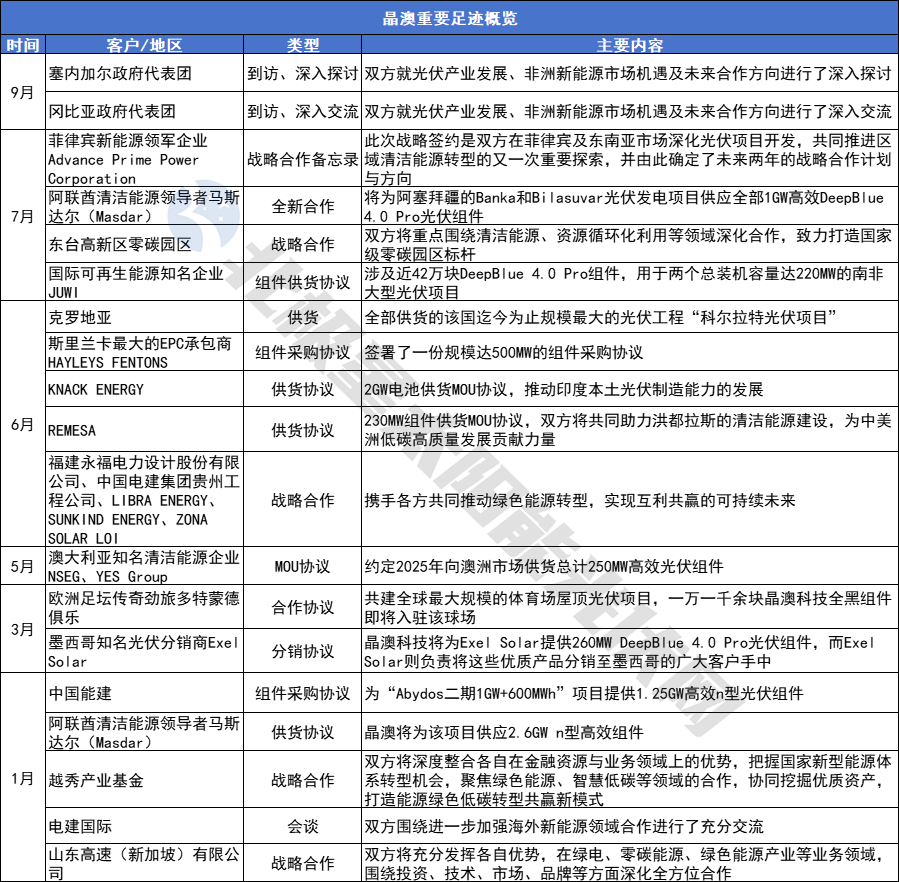The height and width of the screenshot is (882, 899).
Task: Click the 分销协议 type cell
Action: tap(303, 651)
